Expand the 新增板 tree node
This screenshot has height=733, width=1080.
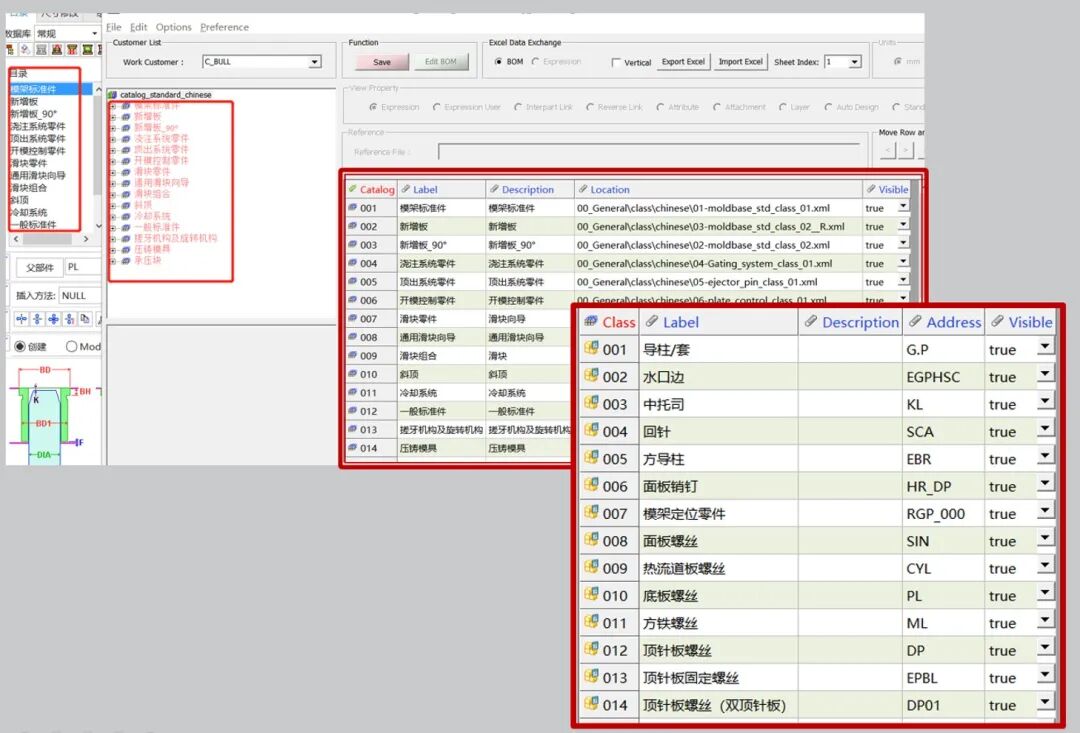click(112, 116)
